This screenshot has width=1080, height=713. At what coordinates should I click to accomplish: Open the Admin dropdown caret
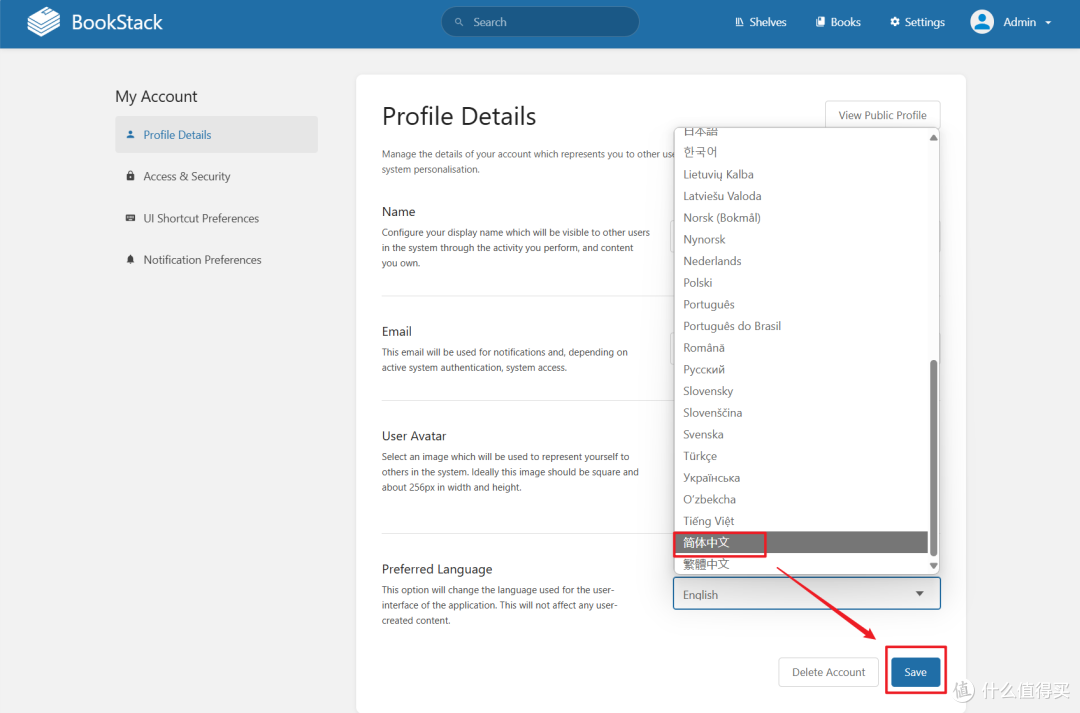pyautogui.click(x=1048, y=23)
